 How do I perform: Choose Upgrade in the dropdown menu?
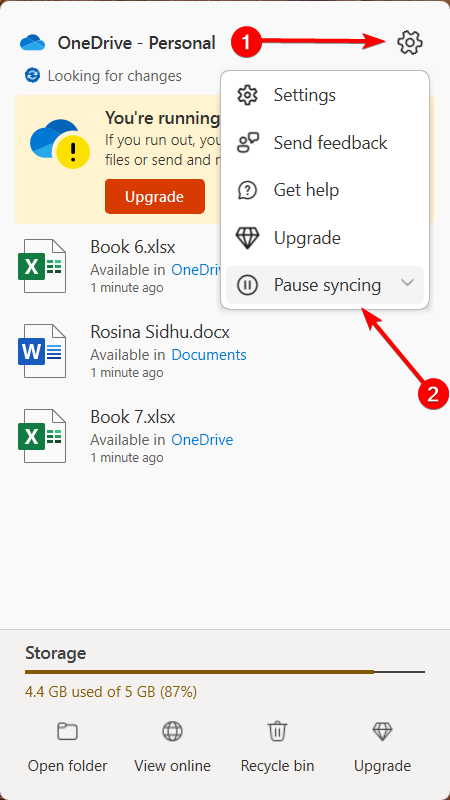pyautogui.click(x=325, y=238)
